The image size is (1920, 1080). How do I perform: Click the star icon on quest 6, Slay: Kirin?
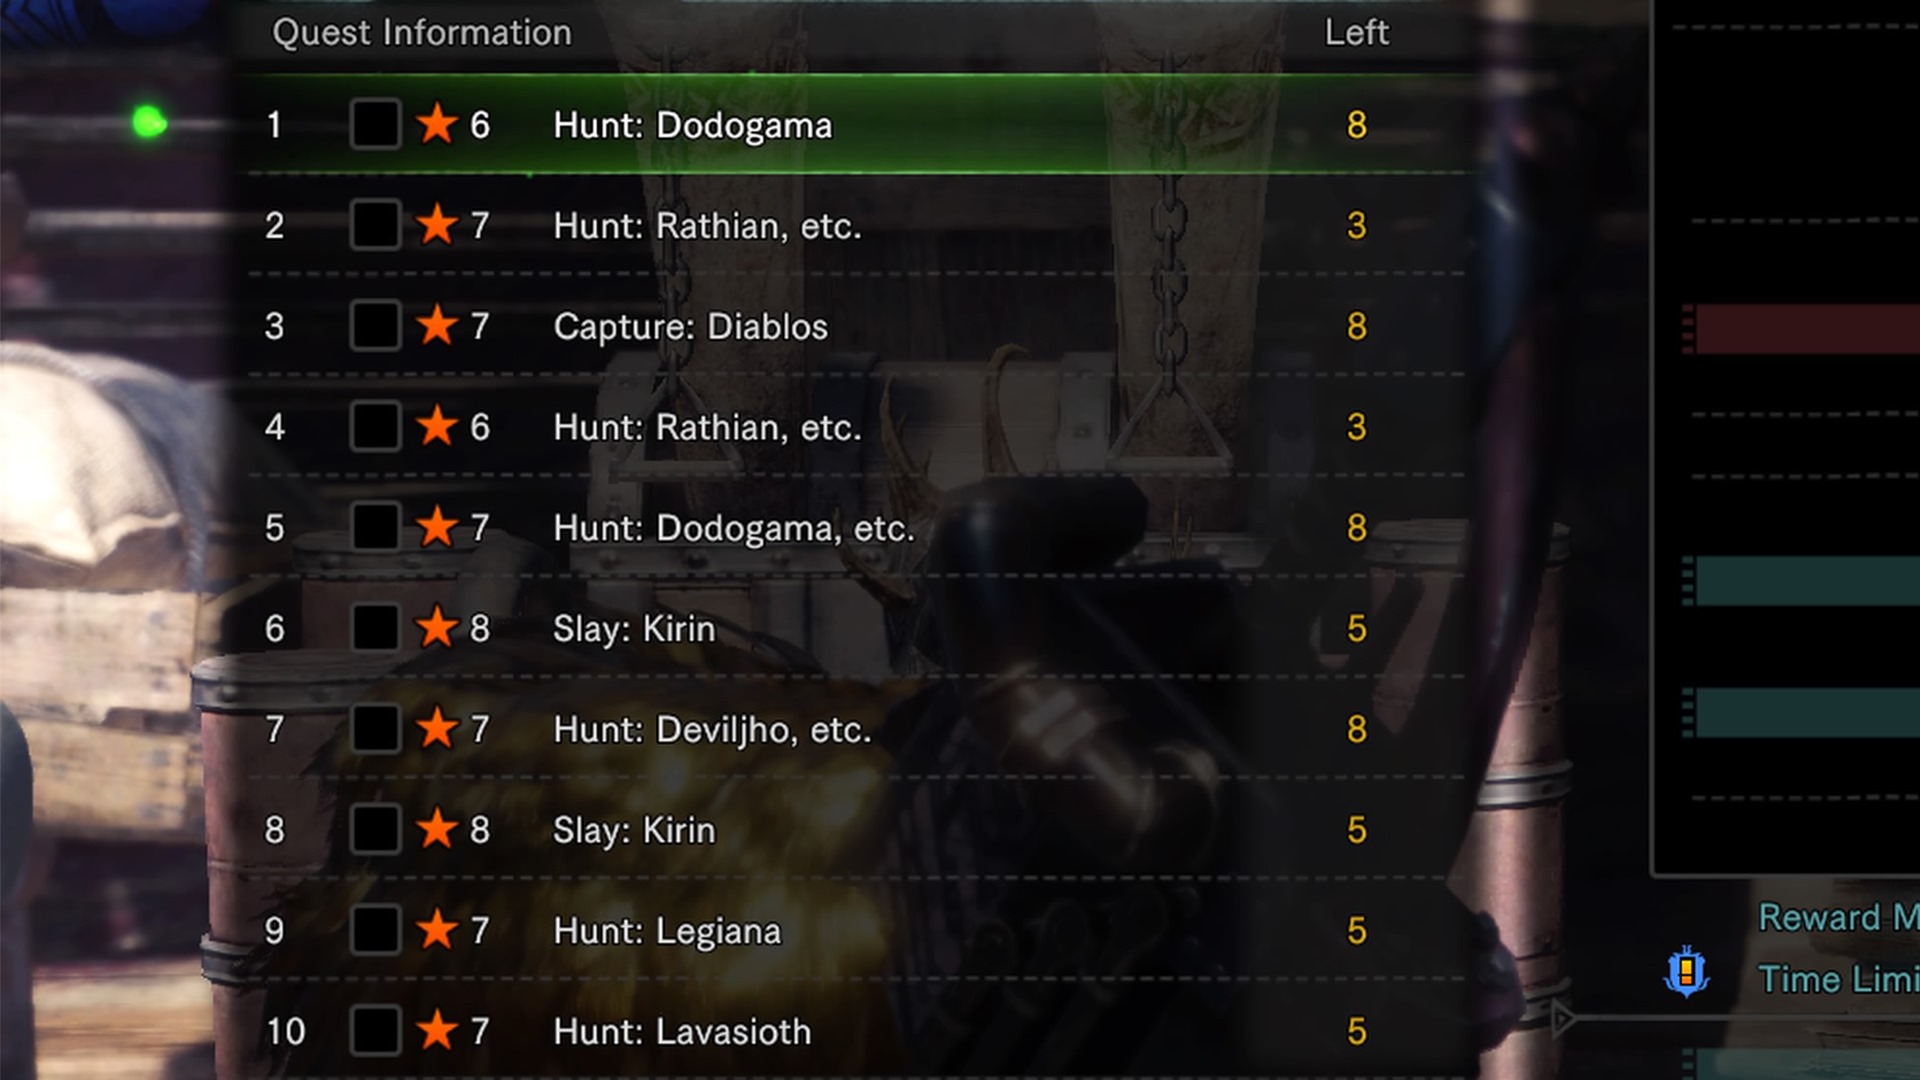(437, 627)
